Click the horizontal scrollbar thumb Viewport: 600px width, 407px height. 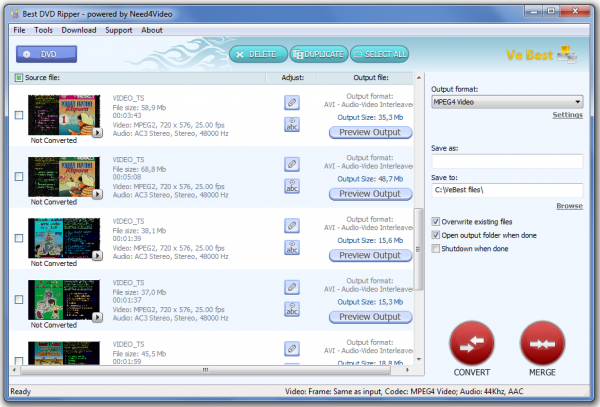coord(205,370)
